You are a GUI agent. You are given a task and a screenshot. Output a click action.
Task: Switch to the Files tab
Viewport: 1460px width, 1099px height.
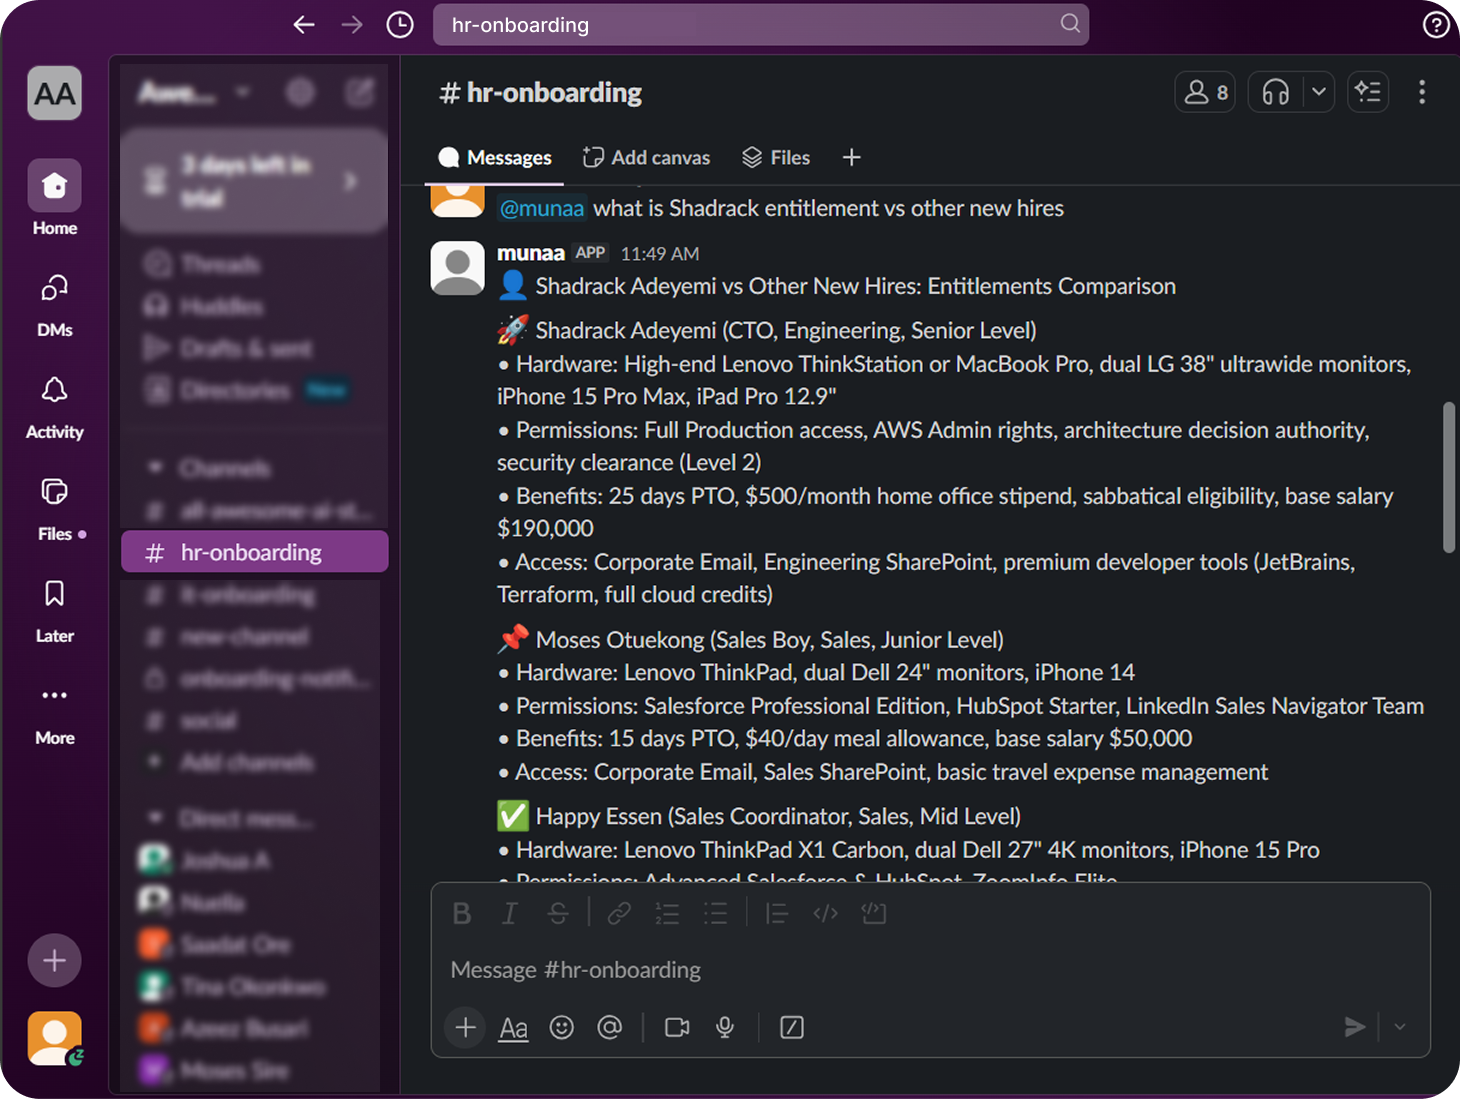[776, 158]
